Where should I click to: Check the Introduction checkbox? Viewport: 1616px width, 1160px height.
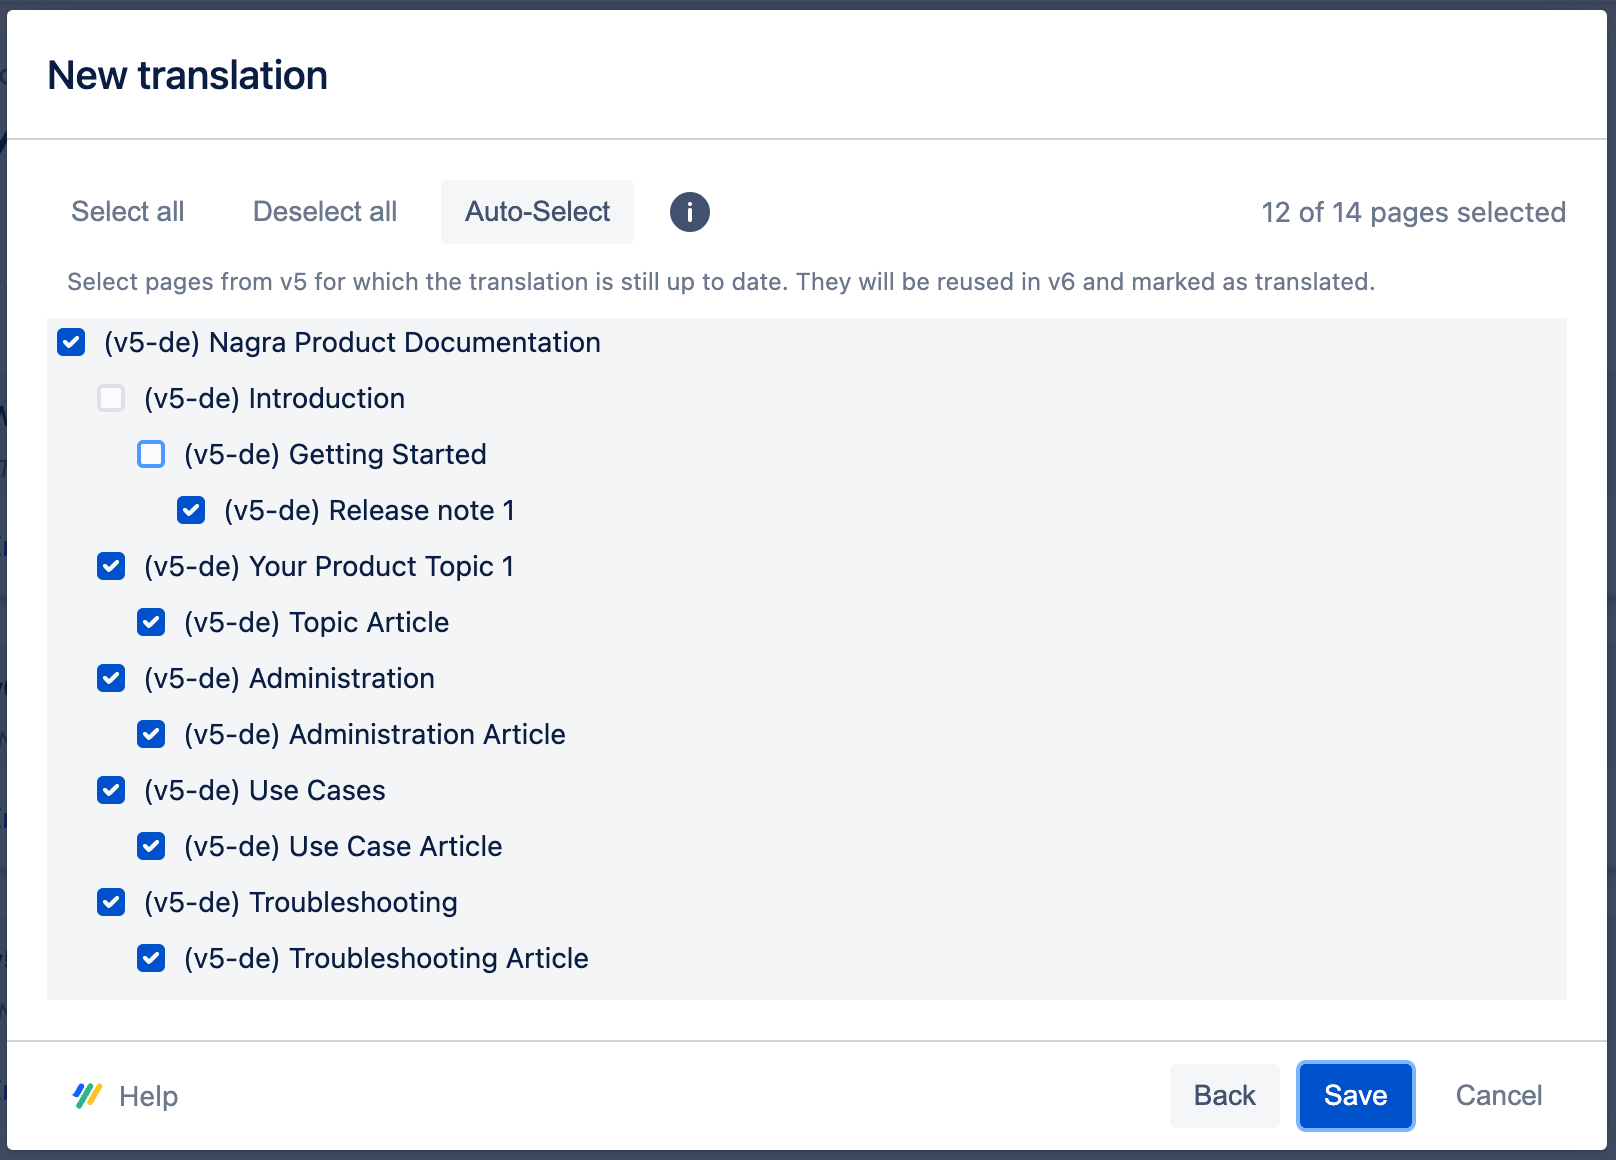point(111,398)
